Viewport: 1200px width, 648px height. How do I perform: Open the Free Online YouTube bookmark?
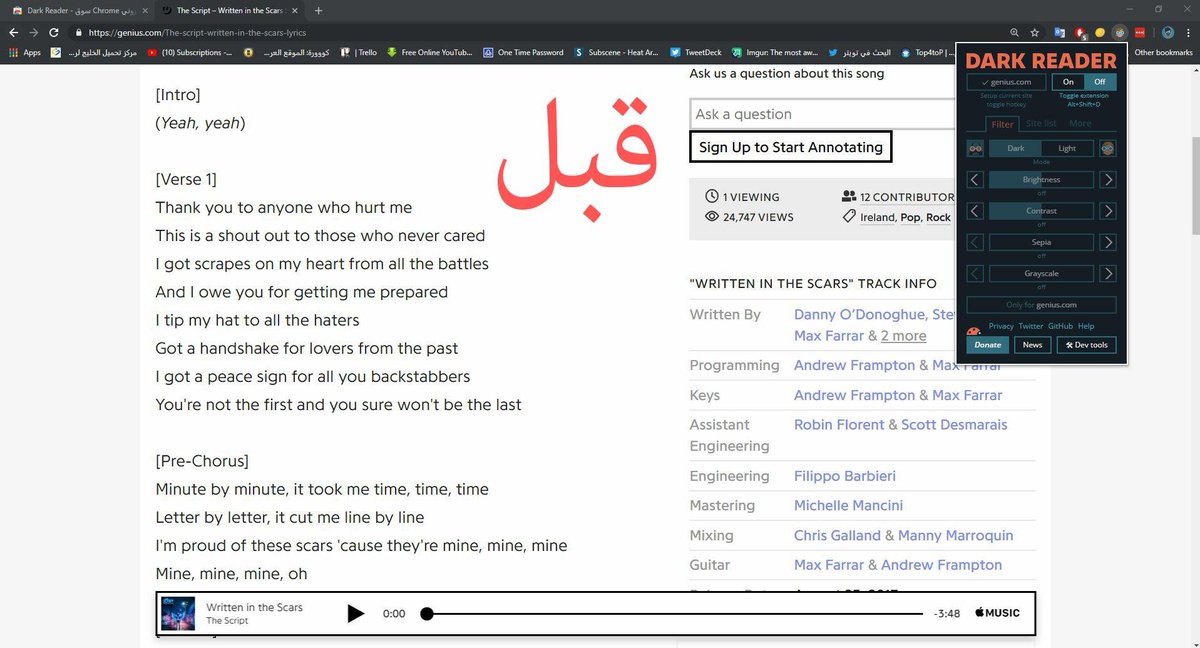429,52
